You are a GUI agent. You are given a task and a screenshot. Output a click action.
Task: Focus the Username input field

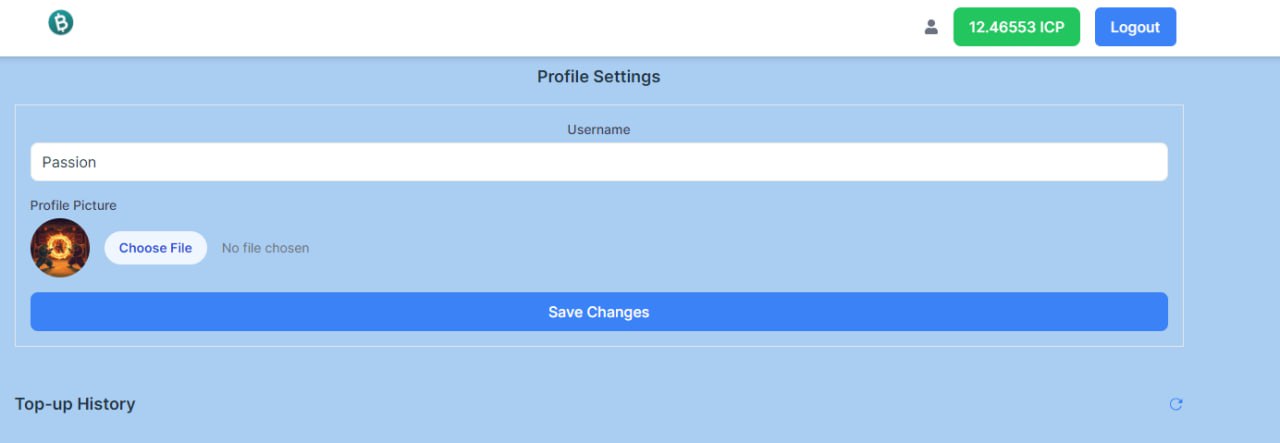[x=598, y=162]
